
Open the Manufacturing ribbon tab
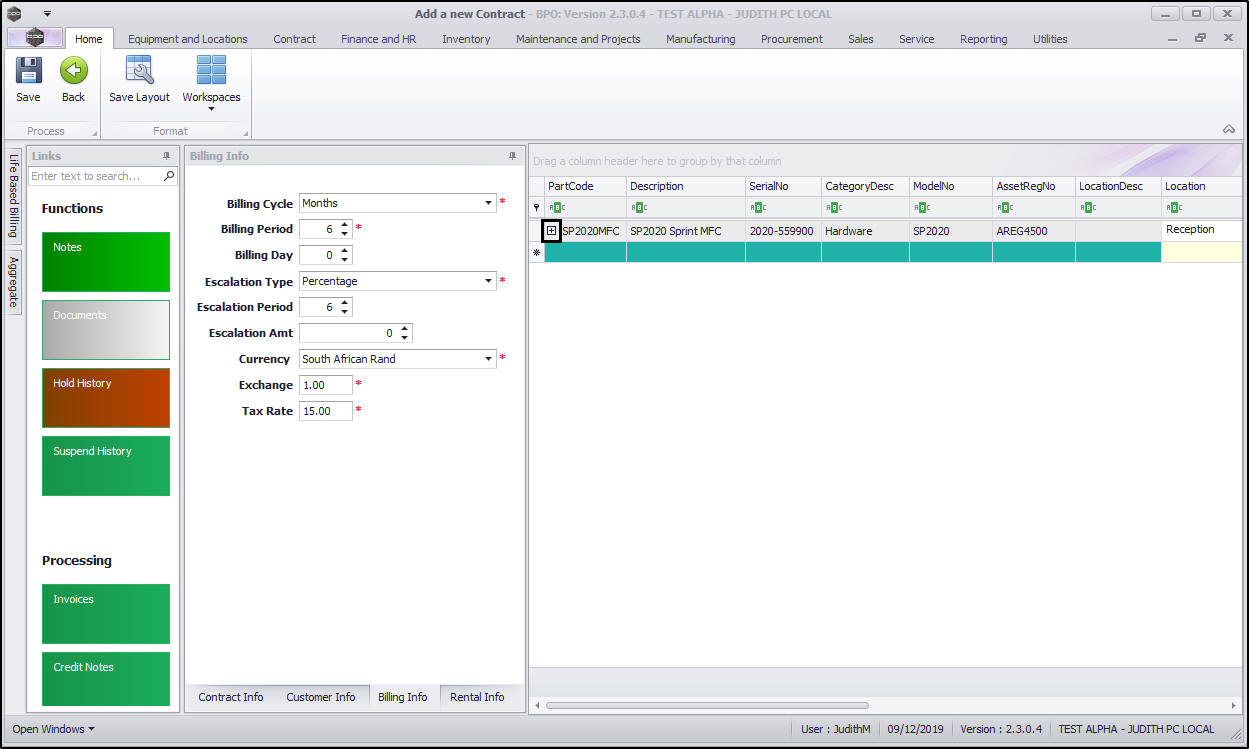pos(700,39)
